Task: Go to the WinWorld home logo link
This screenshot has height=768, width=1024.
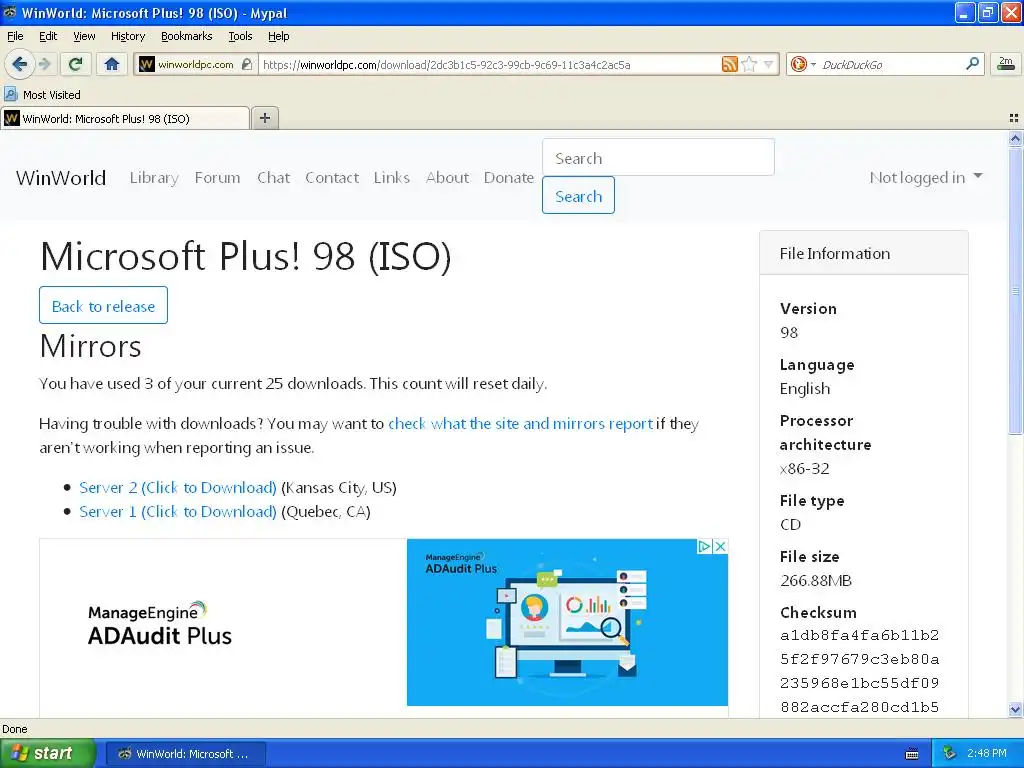Action: point(61,178)
